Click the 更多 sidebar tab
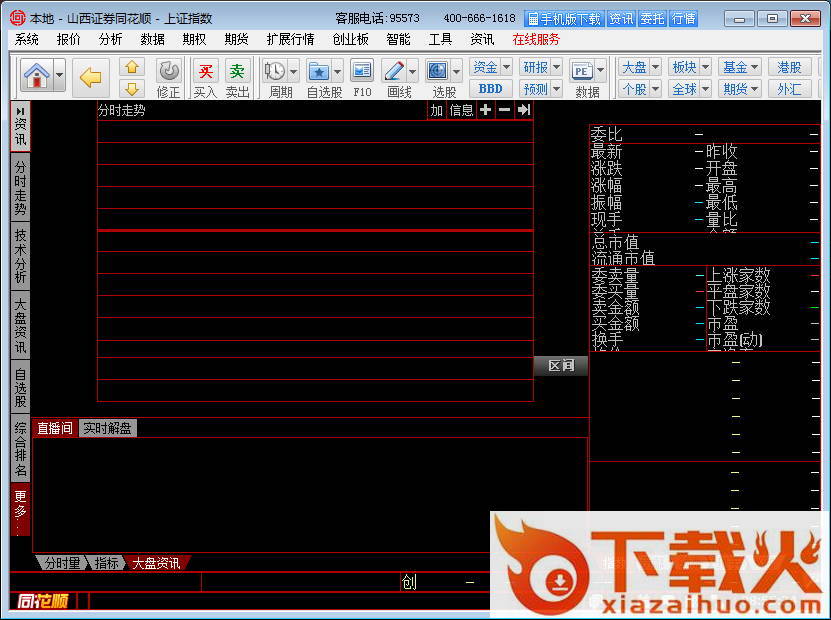The image size is (831, 620). [20, 510]
